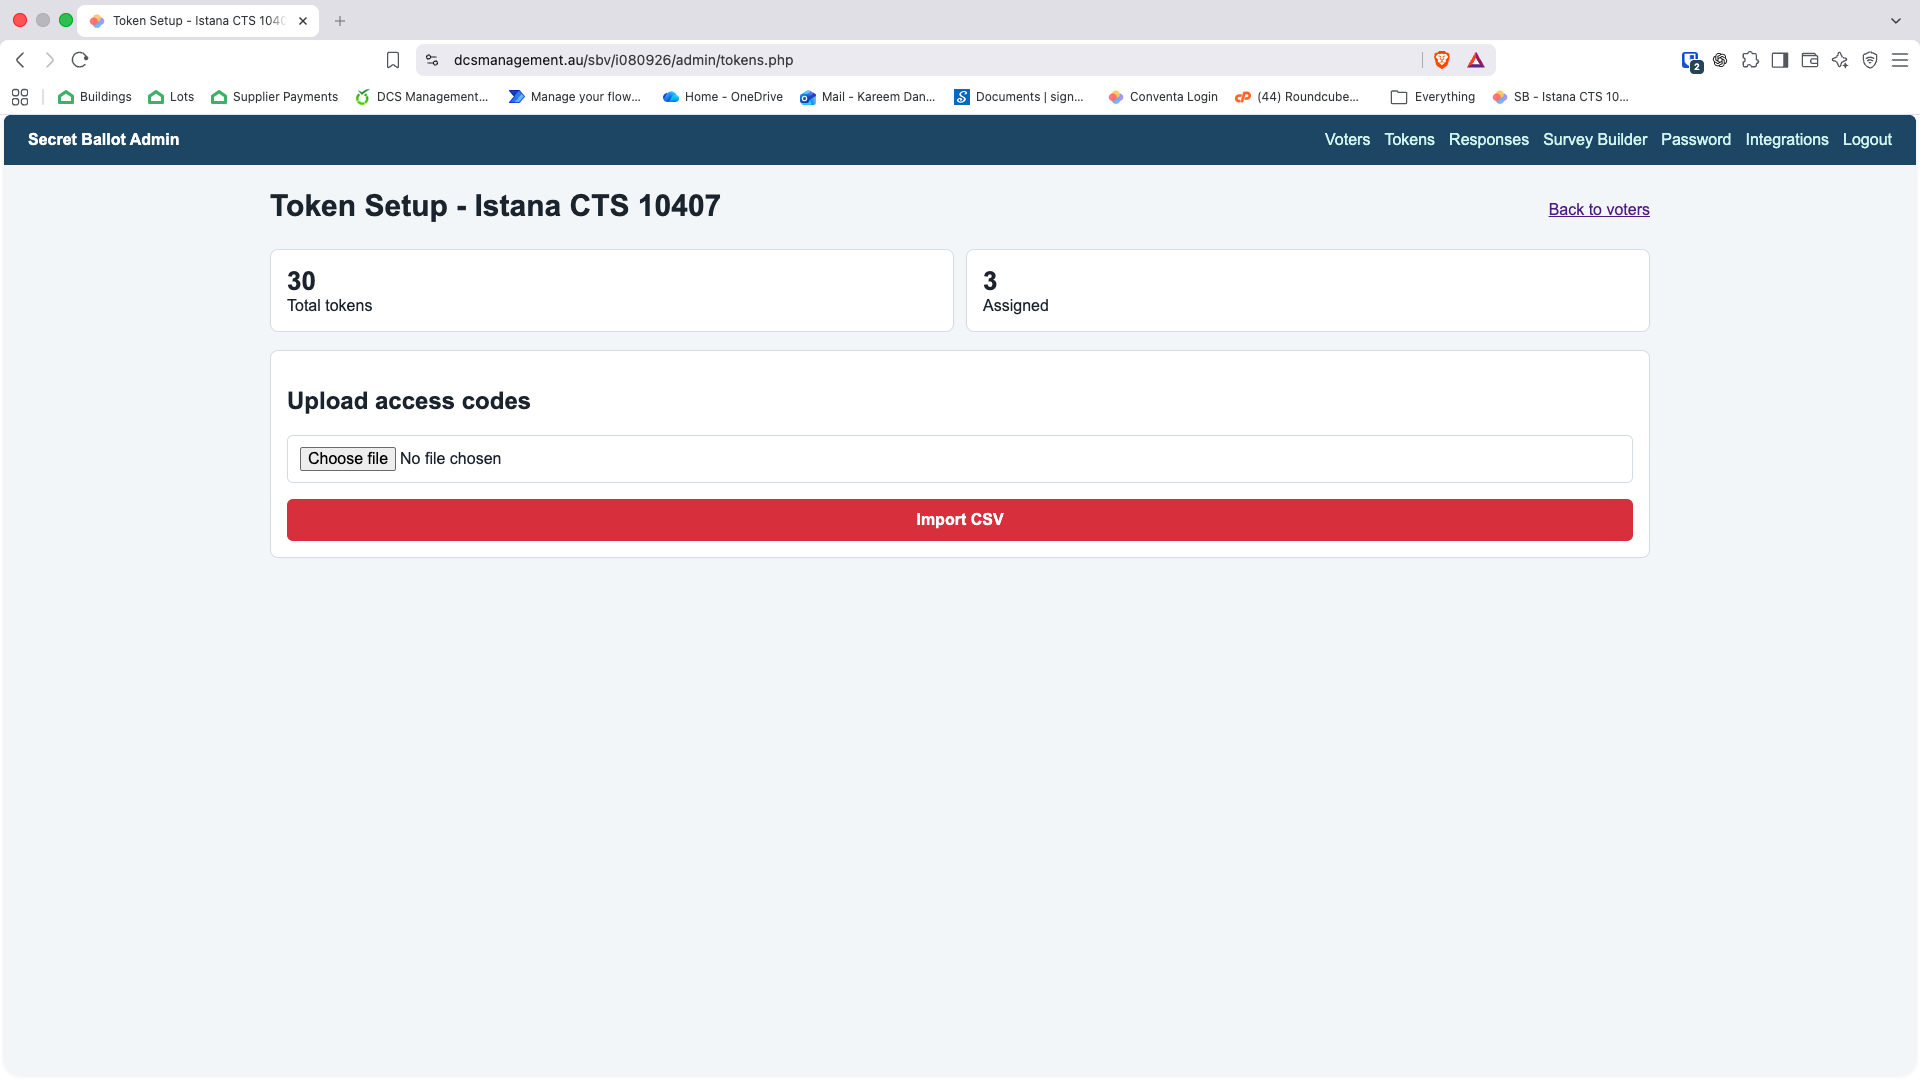Open the Brave VPN shield icon
The width and height of the screenshot is (1920, 1080).
pos(1870,60)
